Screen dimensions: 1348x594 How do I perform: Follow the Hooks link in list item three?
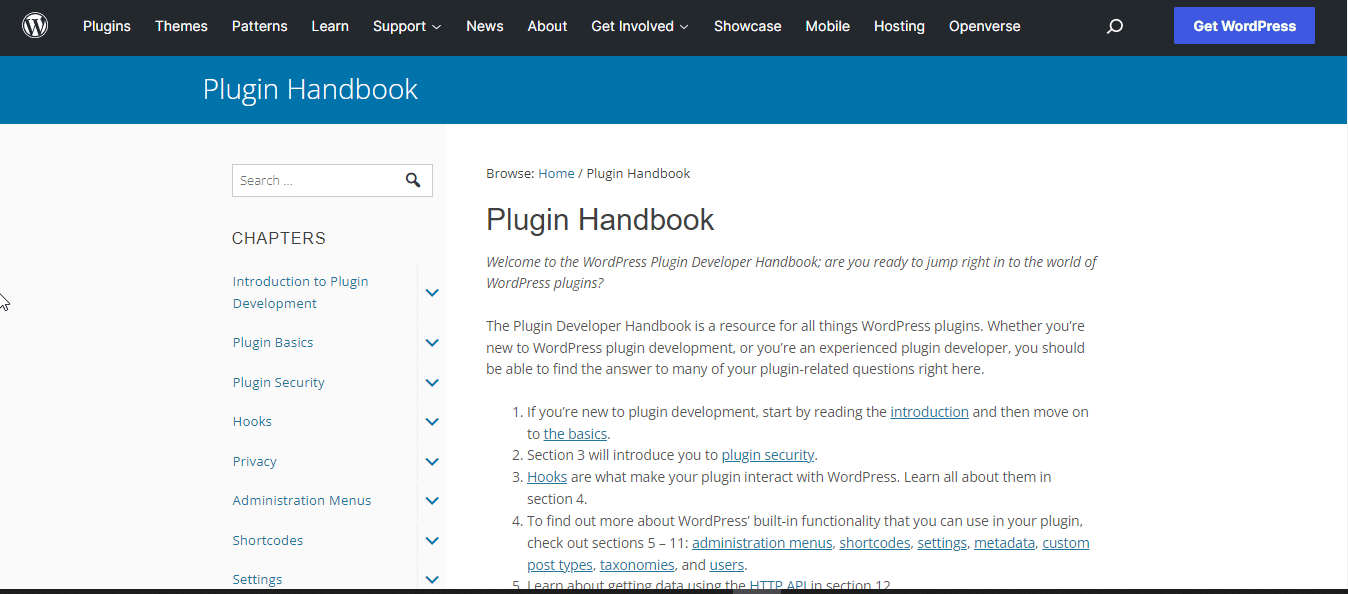(547, 477)
